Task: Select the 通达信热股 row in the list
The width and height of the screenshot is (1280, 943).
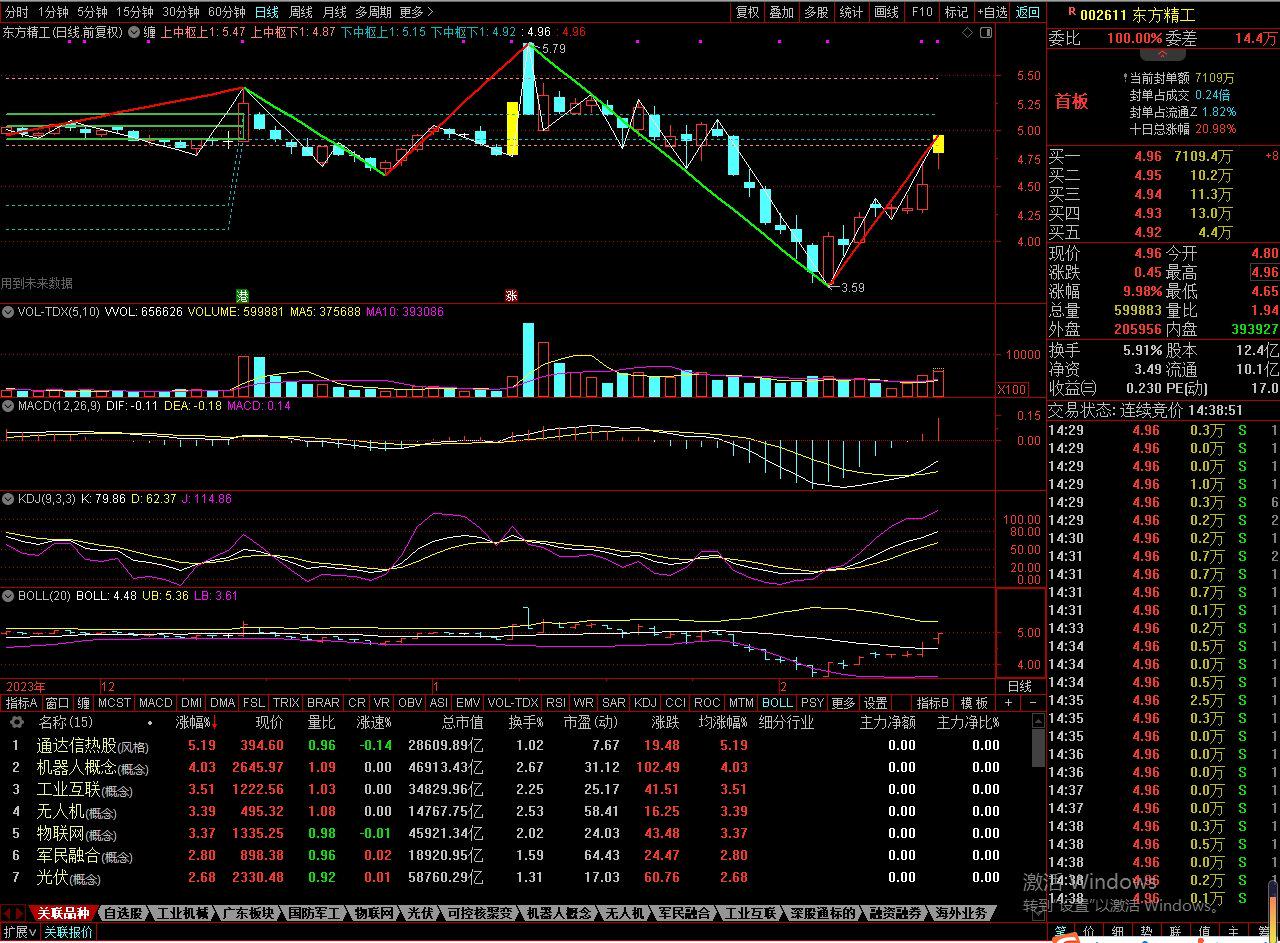Action: click(520, 745)
